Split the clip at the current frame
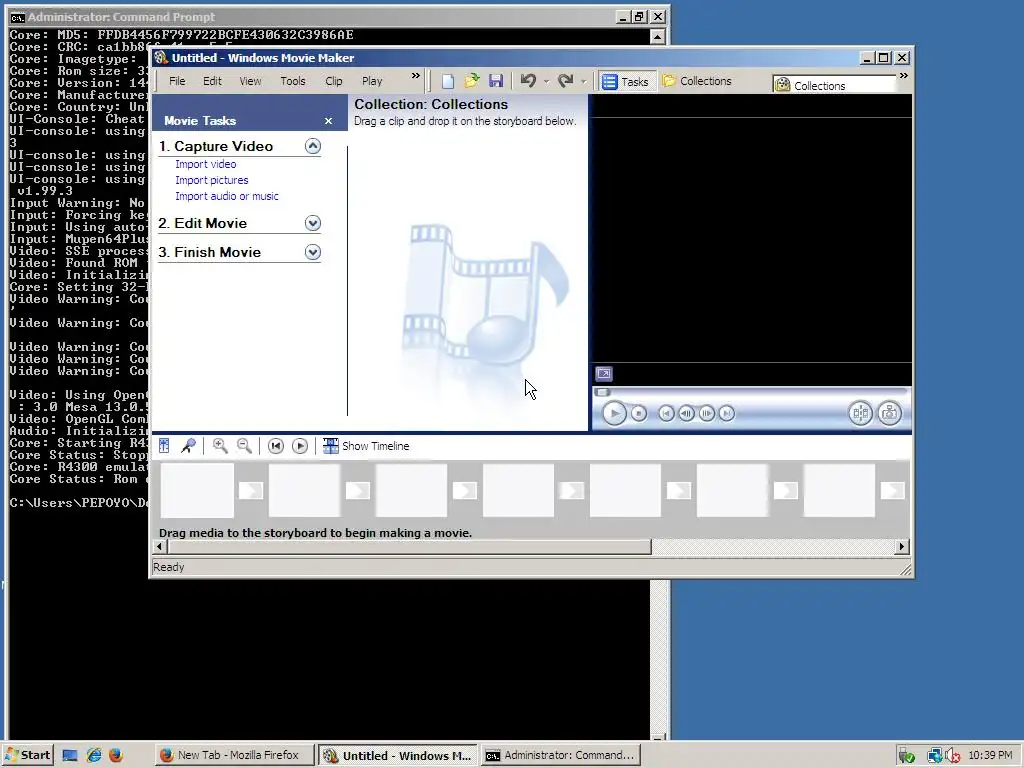This screenshot has height=768, width=1024. pos(861,413)
